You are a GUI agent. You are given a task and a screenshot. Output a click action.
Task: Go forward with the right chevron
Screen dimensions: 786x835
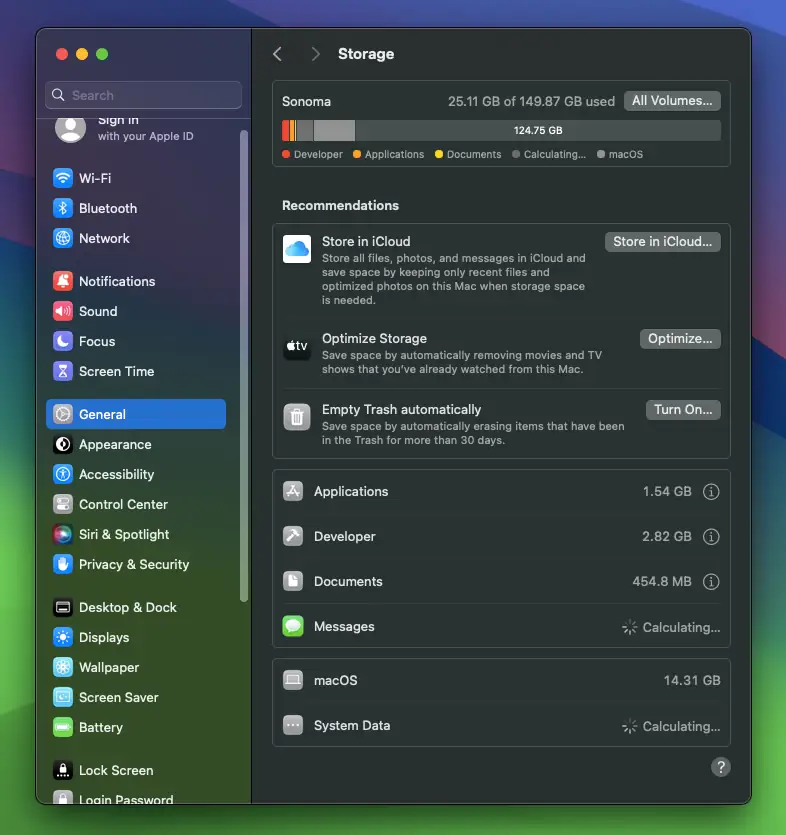click(x=315, y=54)
